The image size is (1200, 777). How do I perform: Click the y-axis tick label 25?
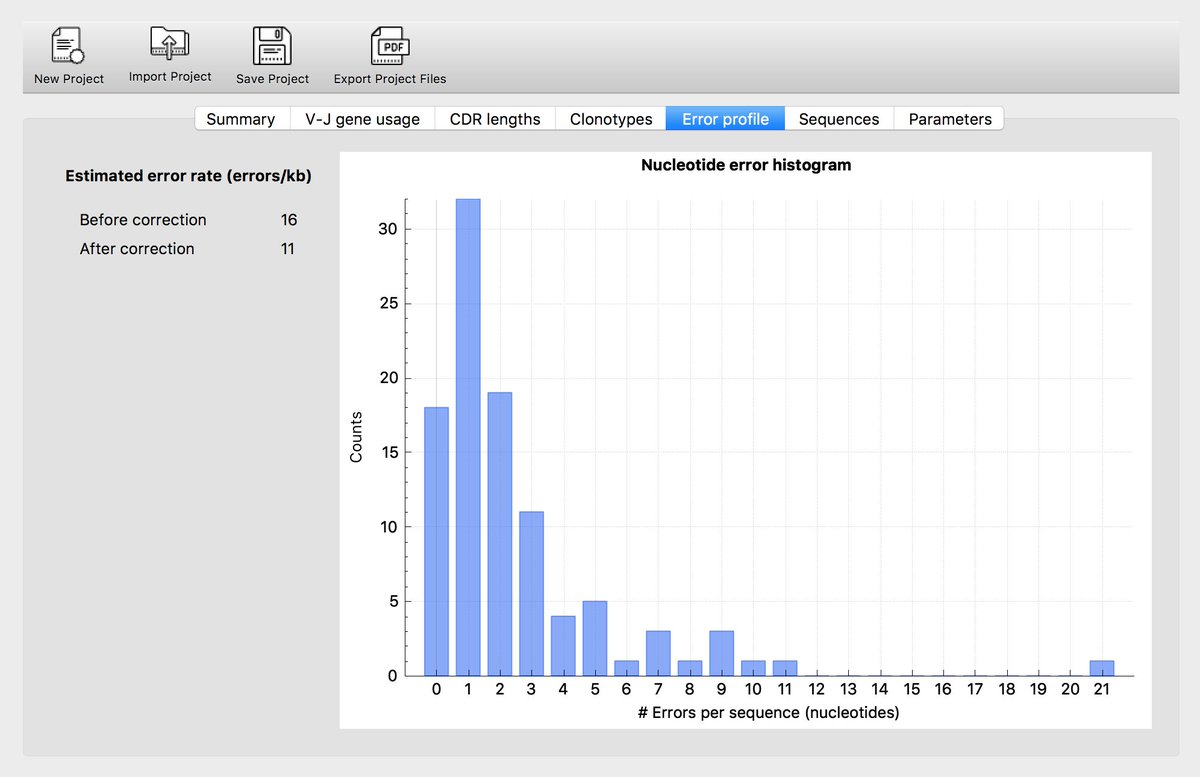tap(388, 303)
